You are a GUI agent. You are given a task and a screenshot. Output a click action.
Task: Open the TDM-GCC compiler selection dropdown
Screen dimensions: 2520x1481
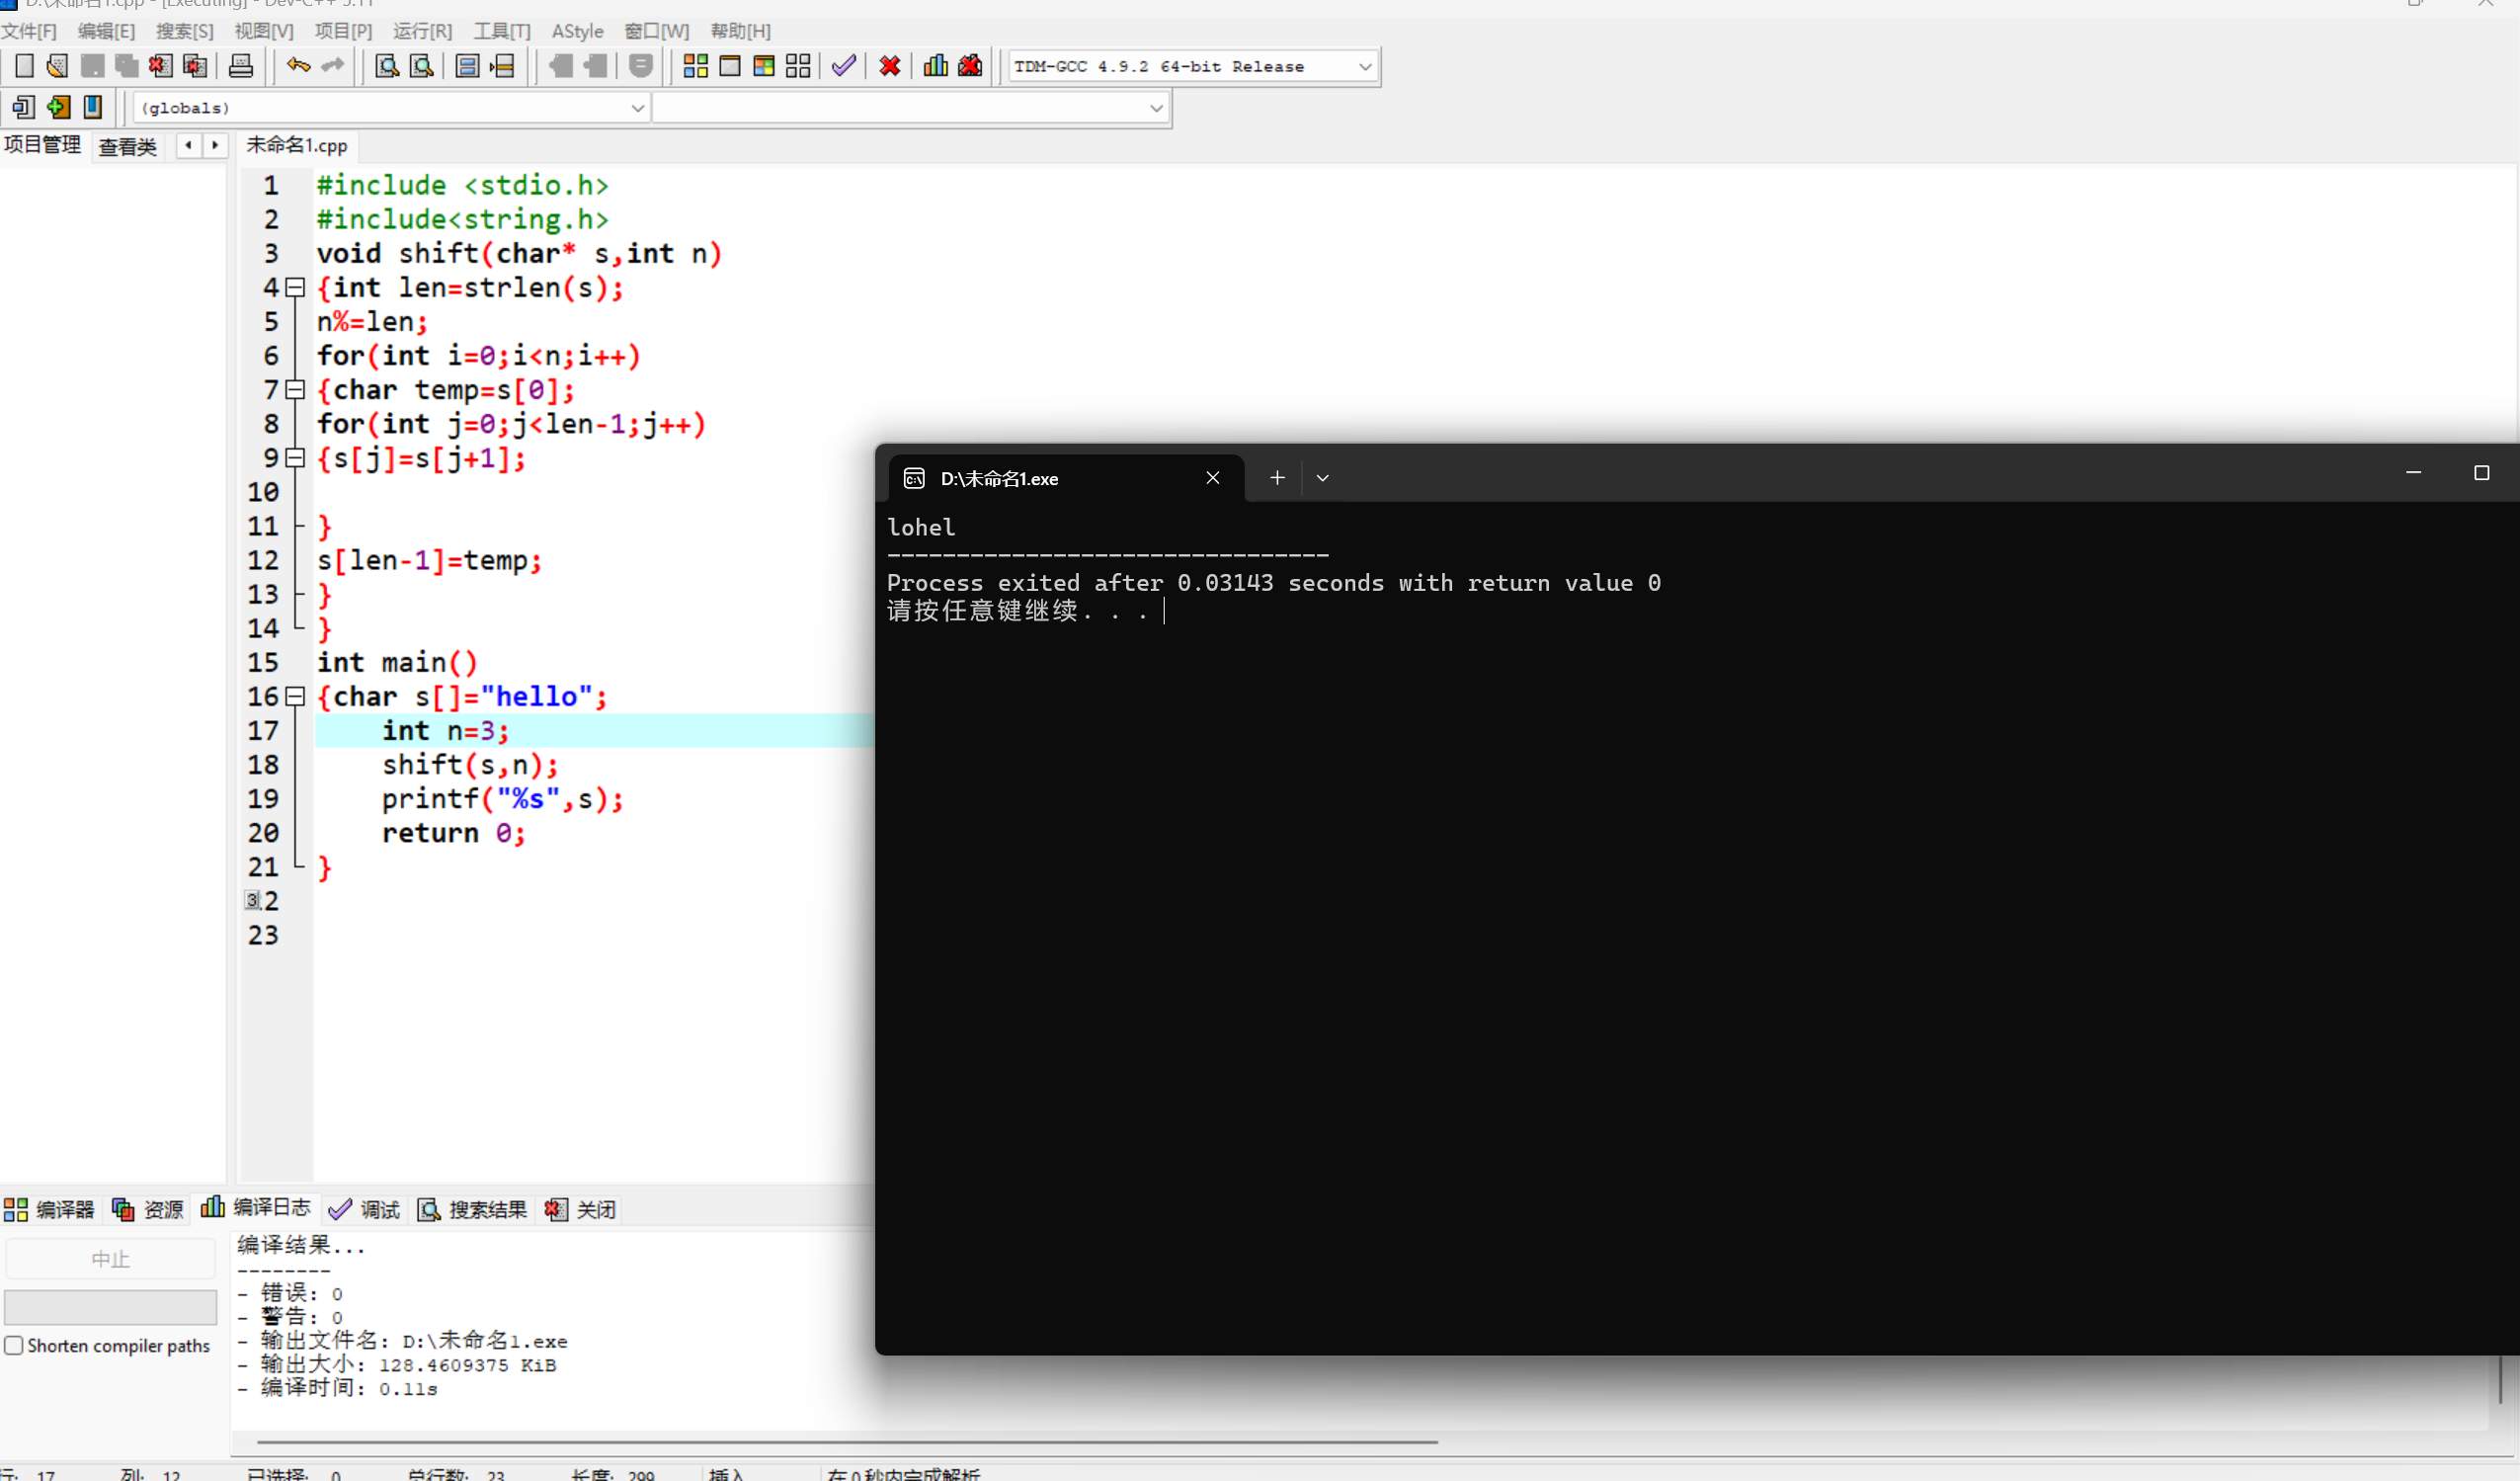[x=1365, y=67]
